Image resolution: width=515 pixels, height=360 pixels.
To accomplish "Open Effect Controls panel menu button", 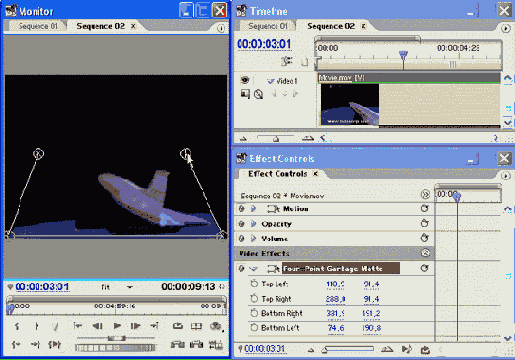I will [x=506, y=176].
